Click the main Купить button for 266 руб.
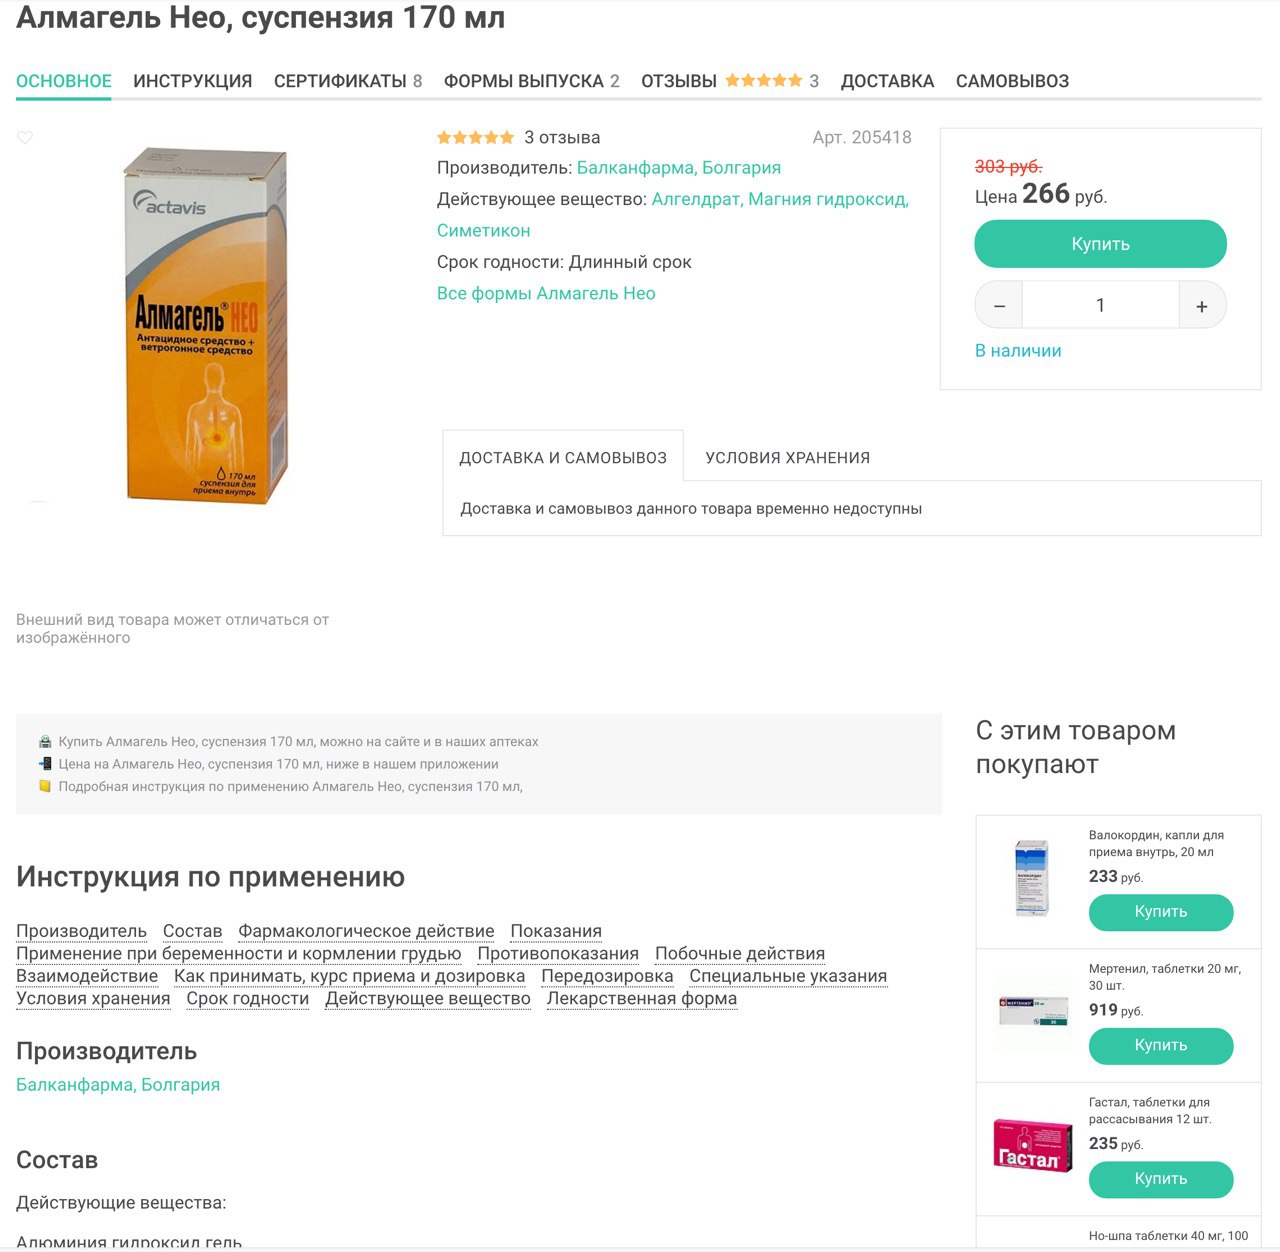Screen dimensions: 1280x1252 pyautogui.click(x=1100, y=244)
